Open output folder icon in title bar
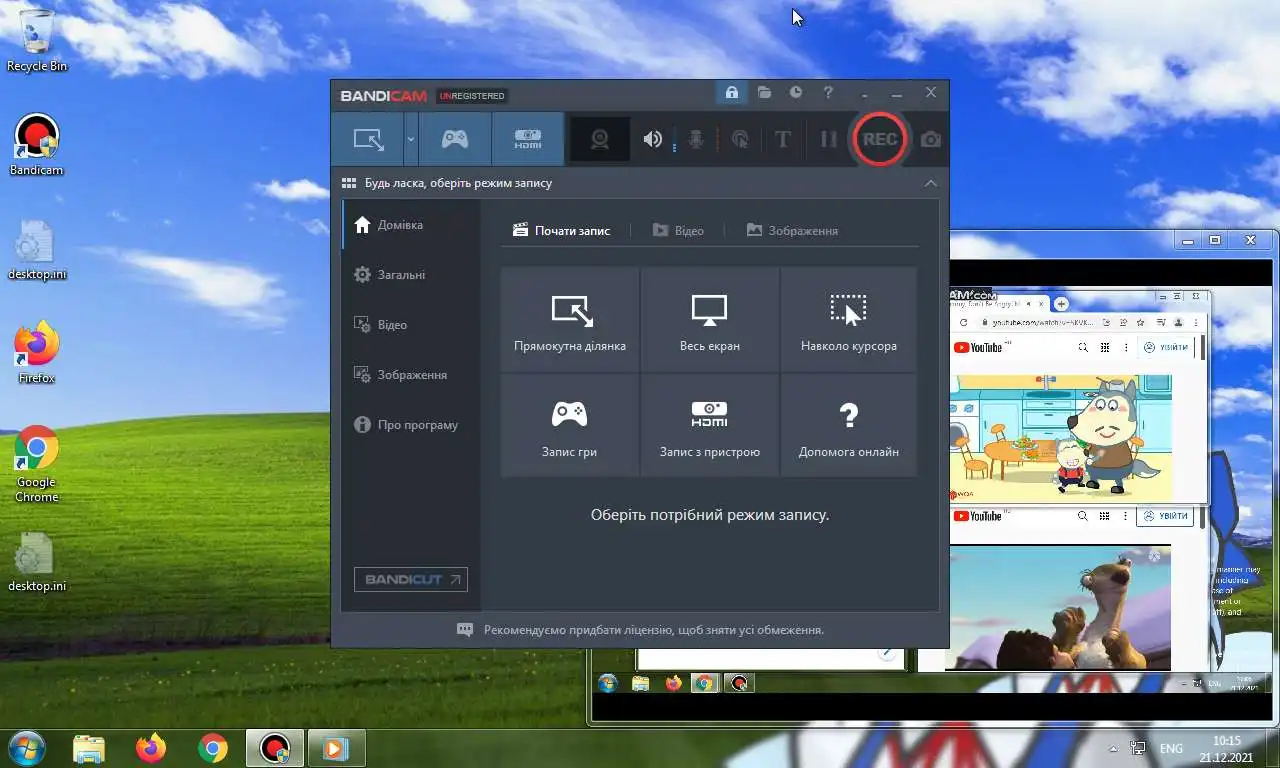Screen dimensions: 1280x768 (764, 92)
